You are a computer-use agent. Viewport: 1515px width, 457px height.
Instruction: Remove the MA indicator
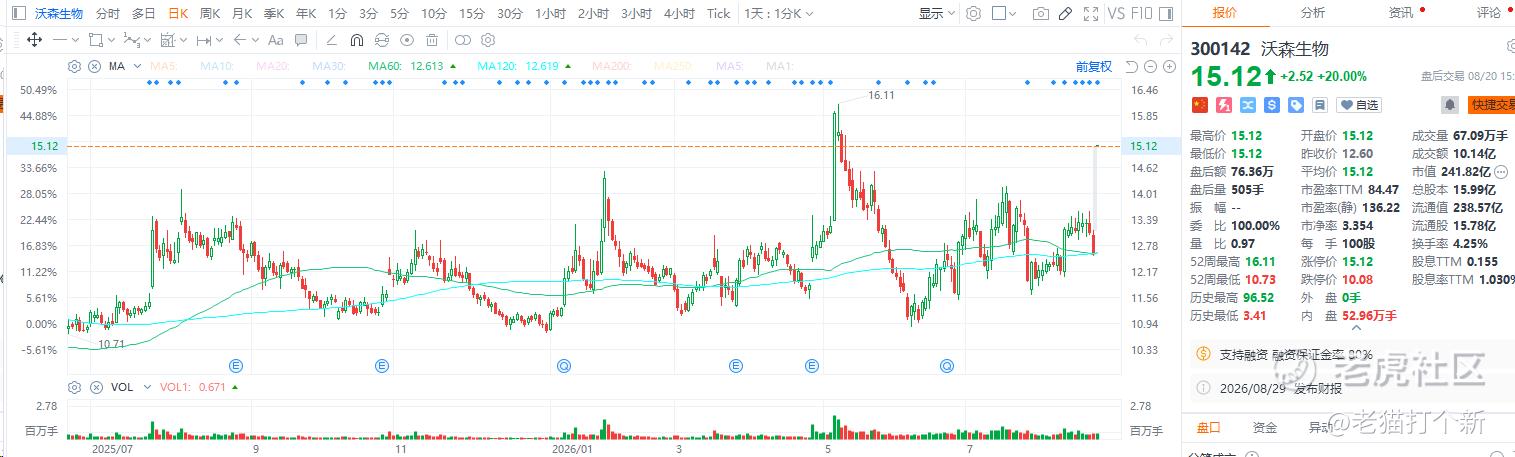pyautogui.click(x=94, y=66)
